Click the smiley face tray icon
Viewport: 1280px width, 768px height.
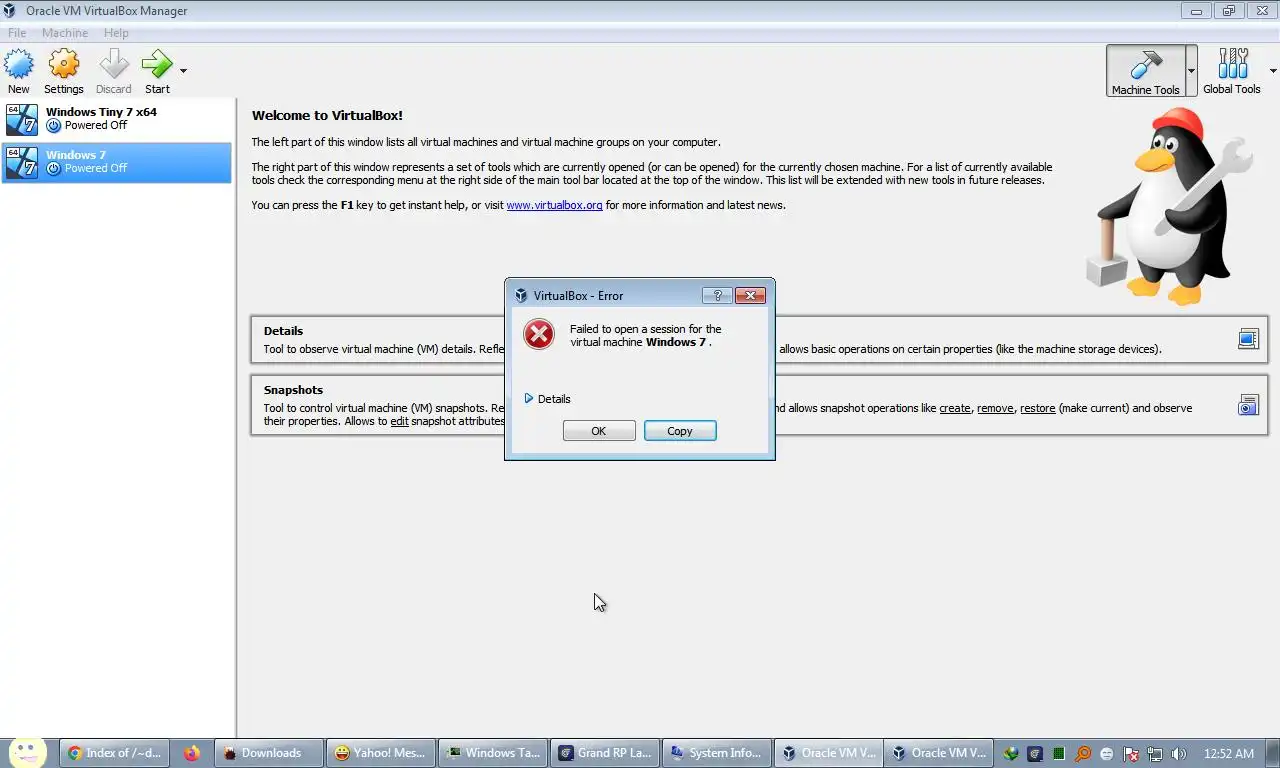pos(1107,754)
